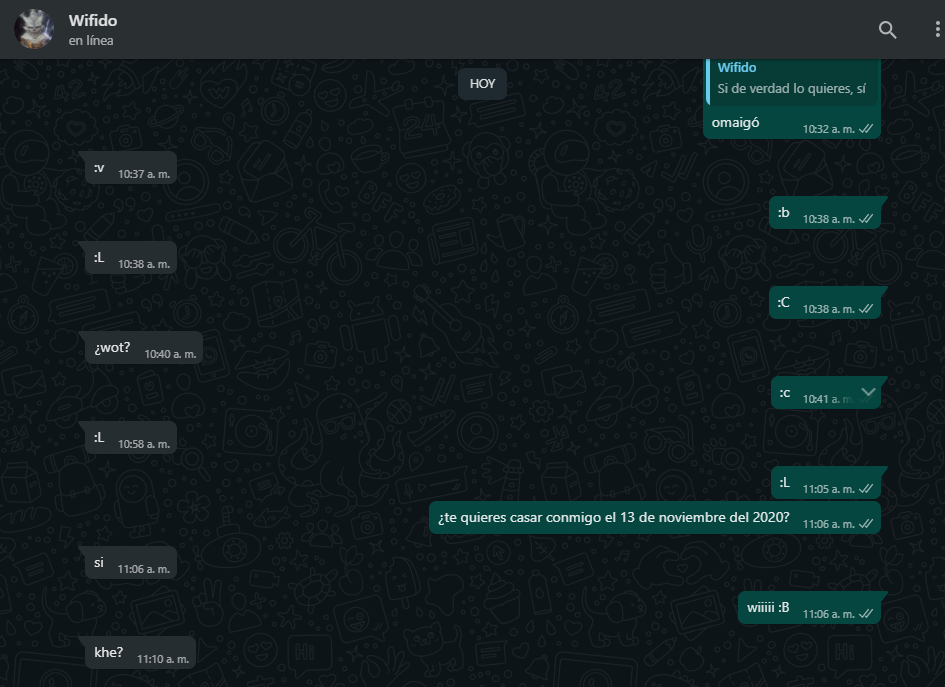Click read-receipt checkmarks on 'omaigó' message

pos(866,129)
